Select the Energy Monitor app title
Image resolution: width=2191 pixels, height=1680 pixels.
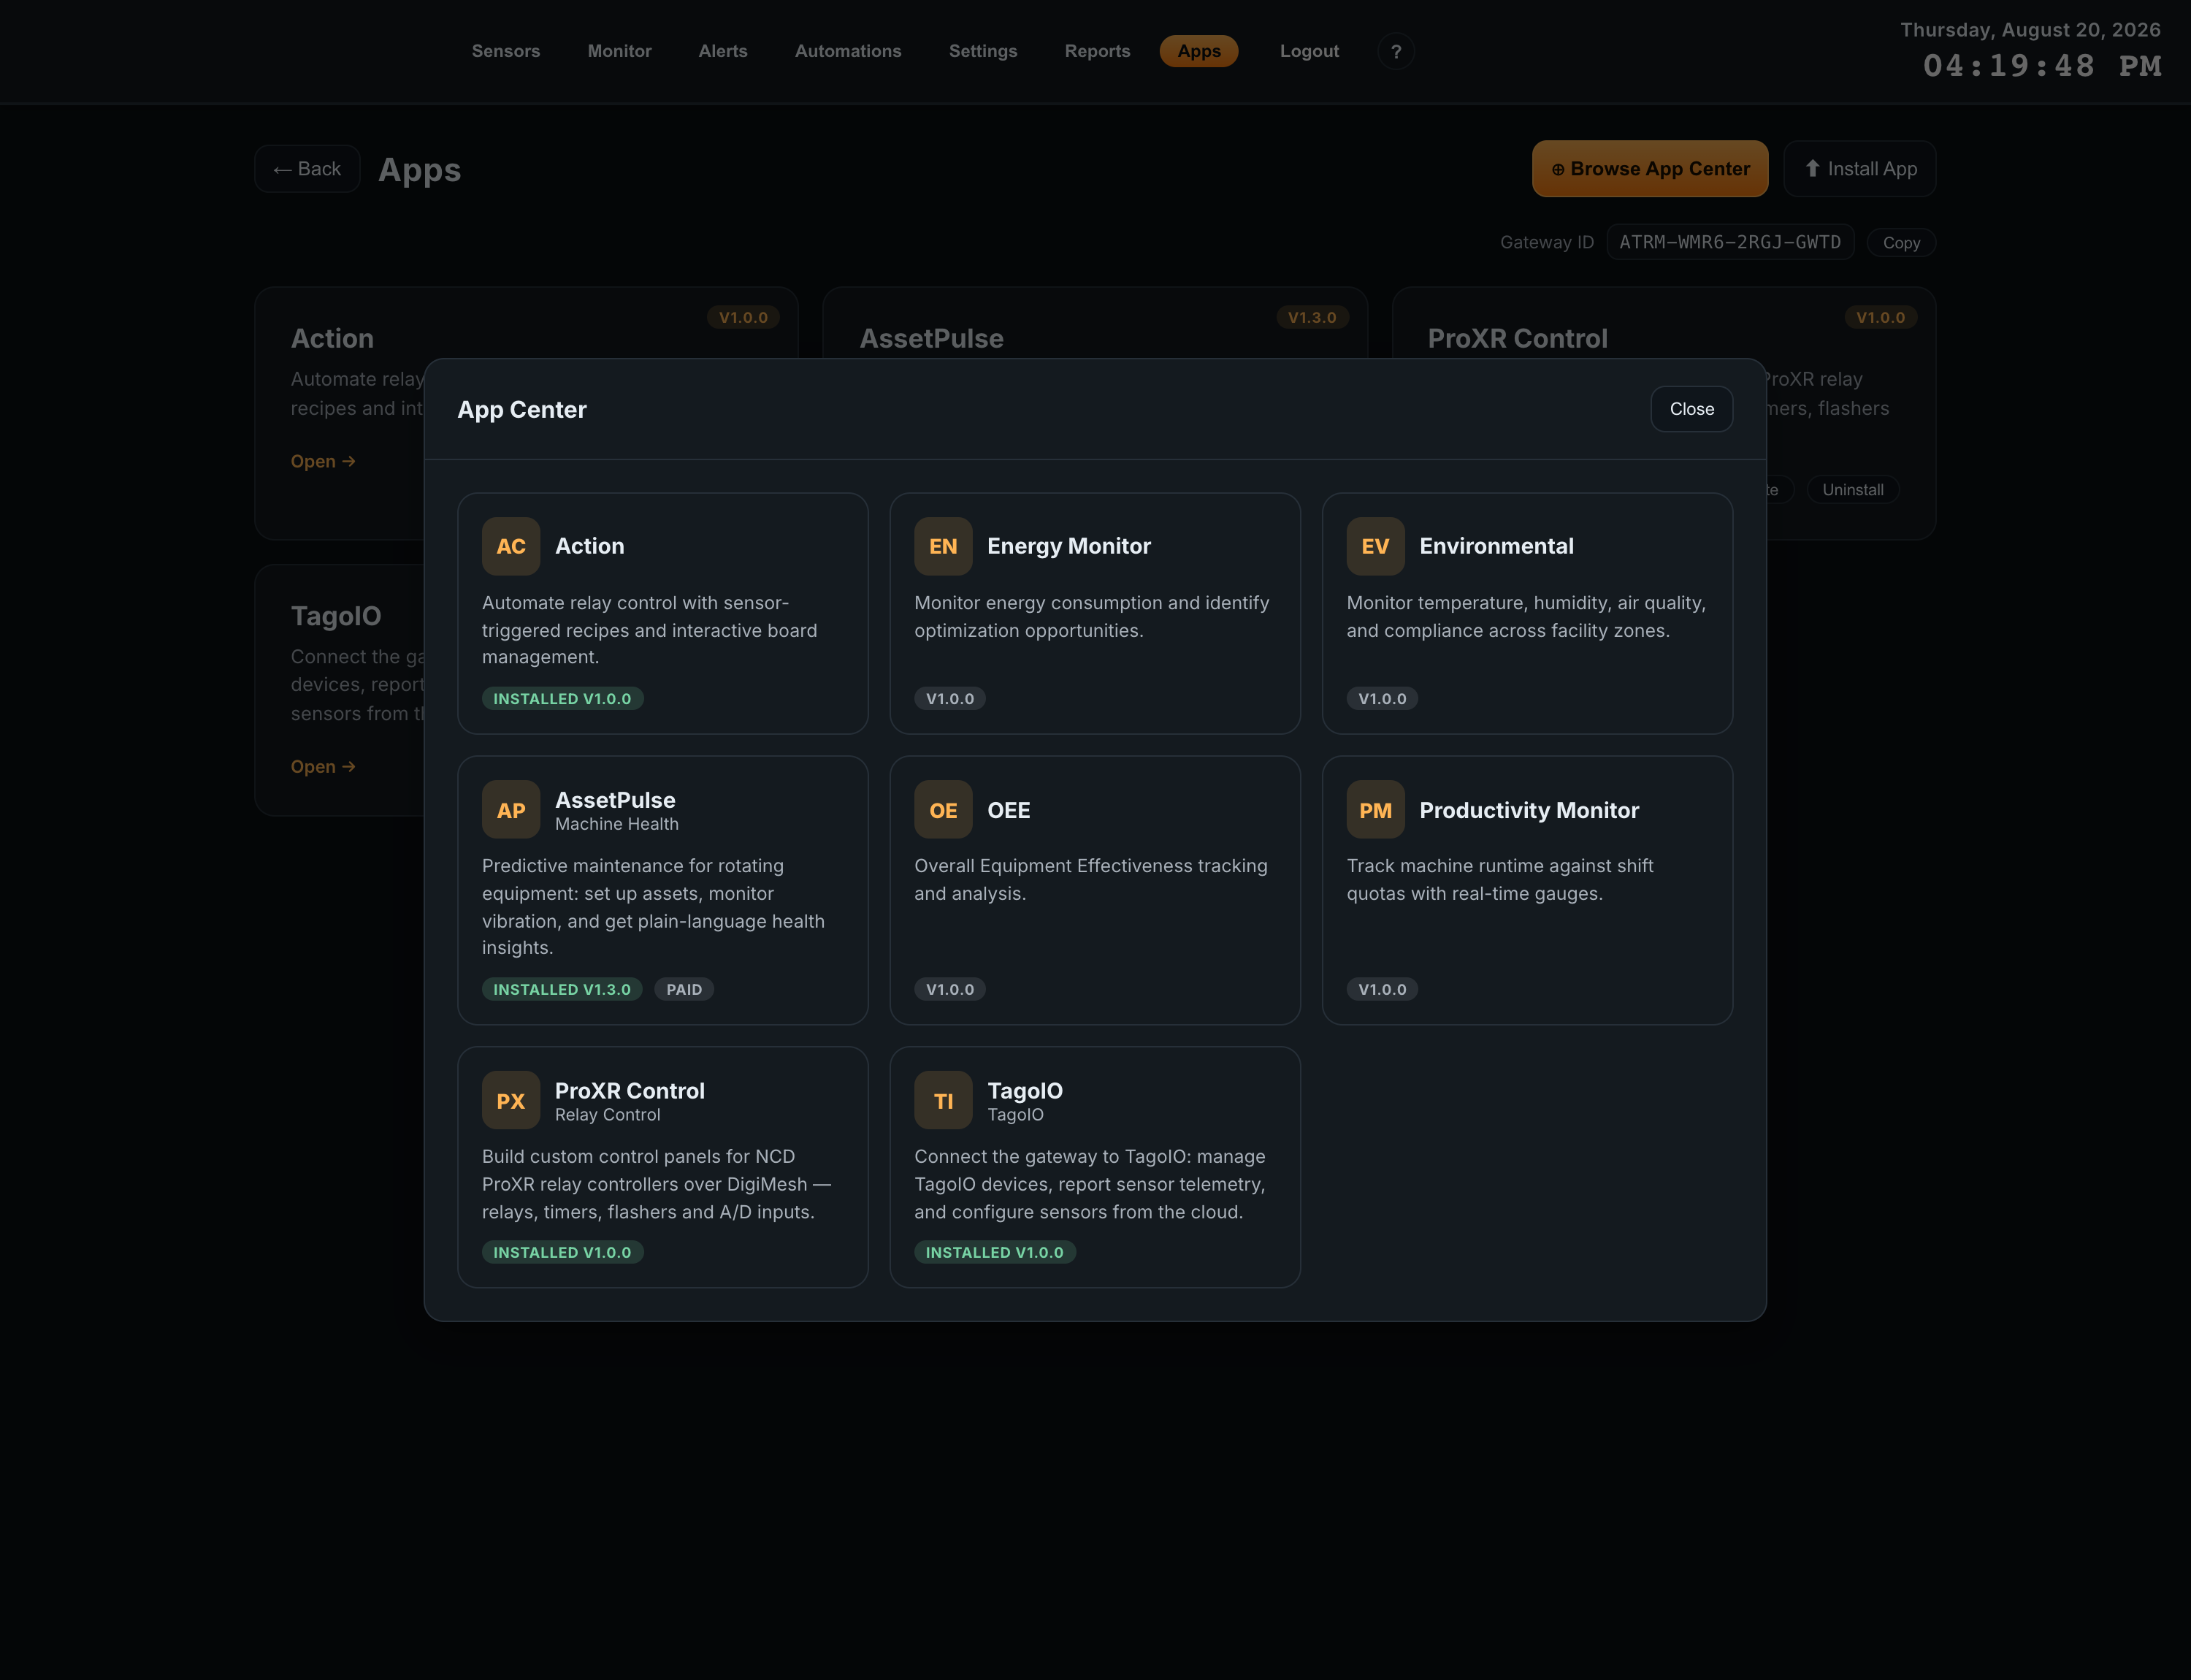[x=1069, y=546]
